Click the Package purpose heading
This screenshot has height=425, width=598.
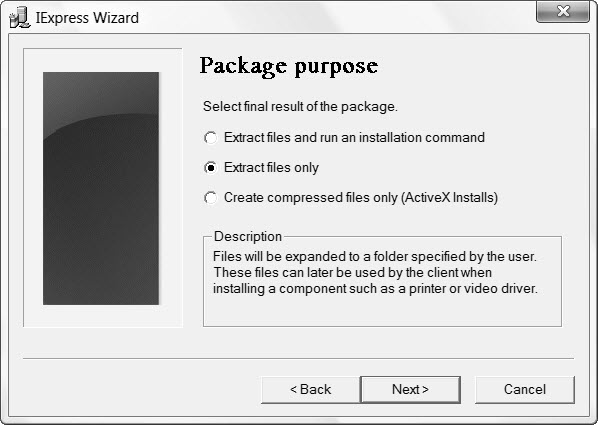[289, 66]
